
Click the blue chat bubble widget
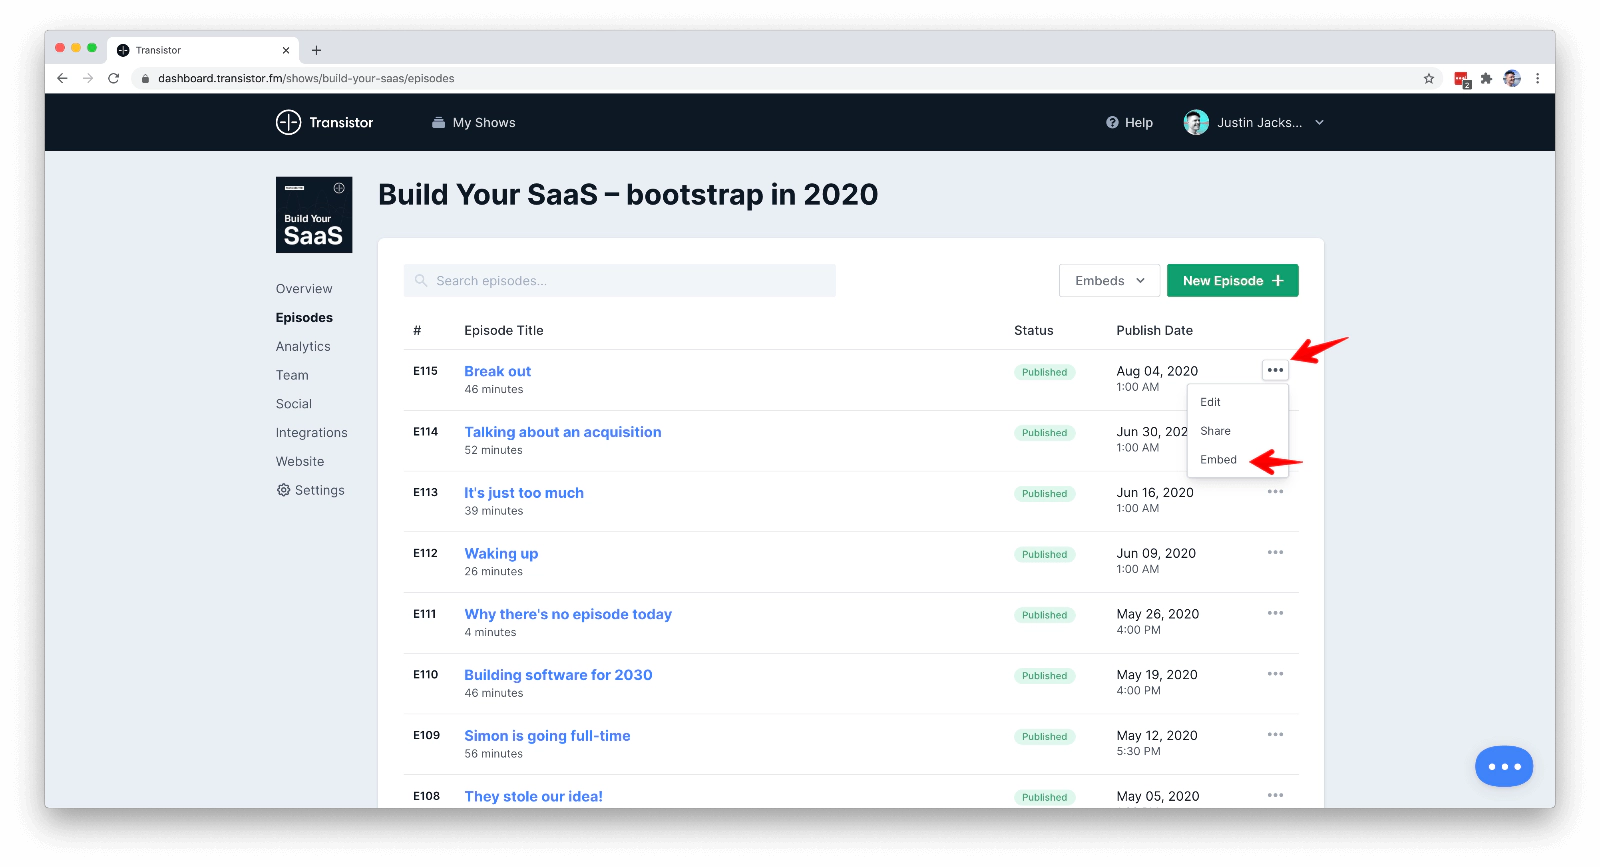(1503, 767)
